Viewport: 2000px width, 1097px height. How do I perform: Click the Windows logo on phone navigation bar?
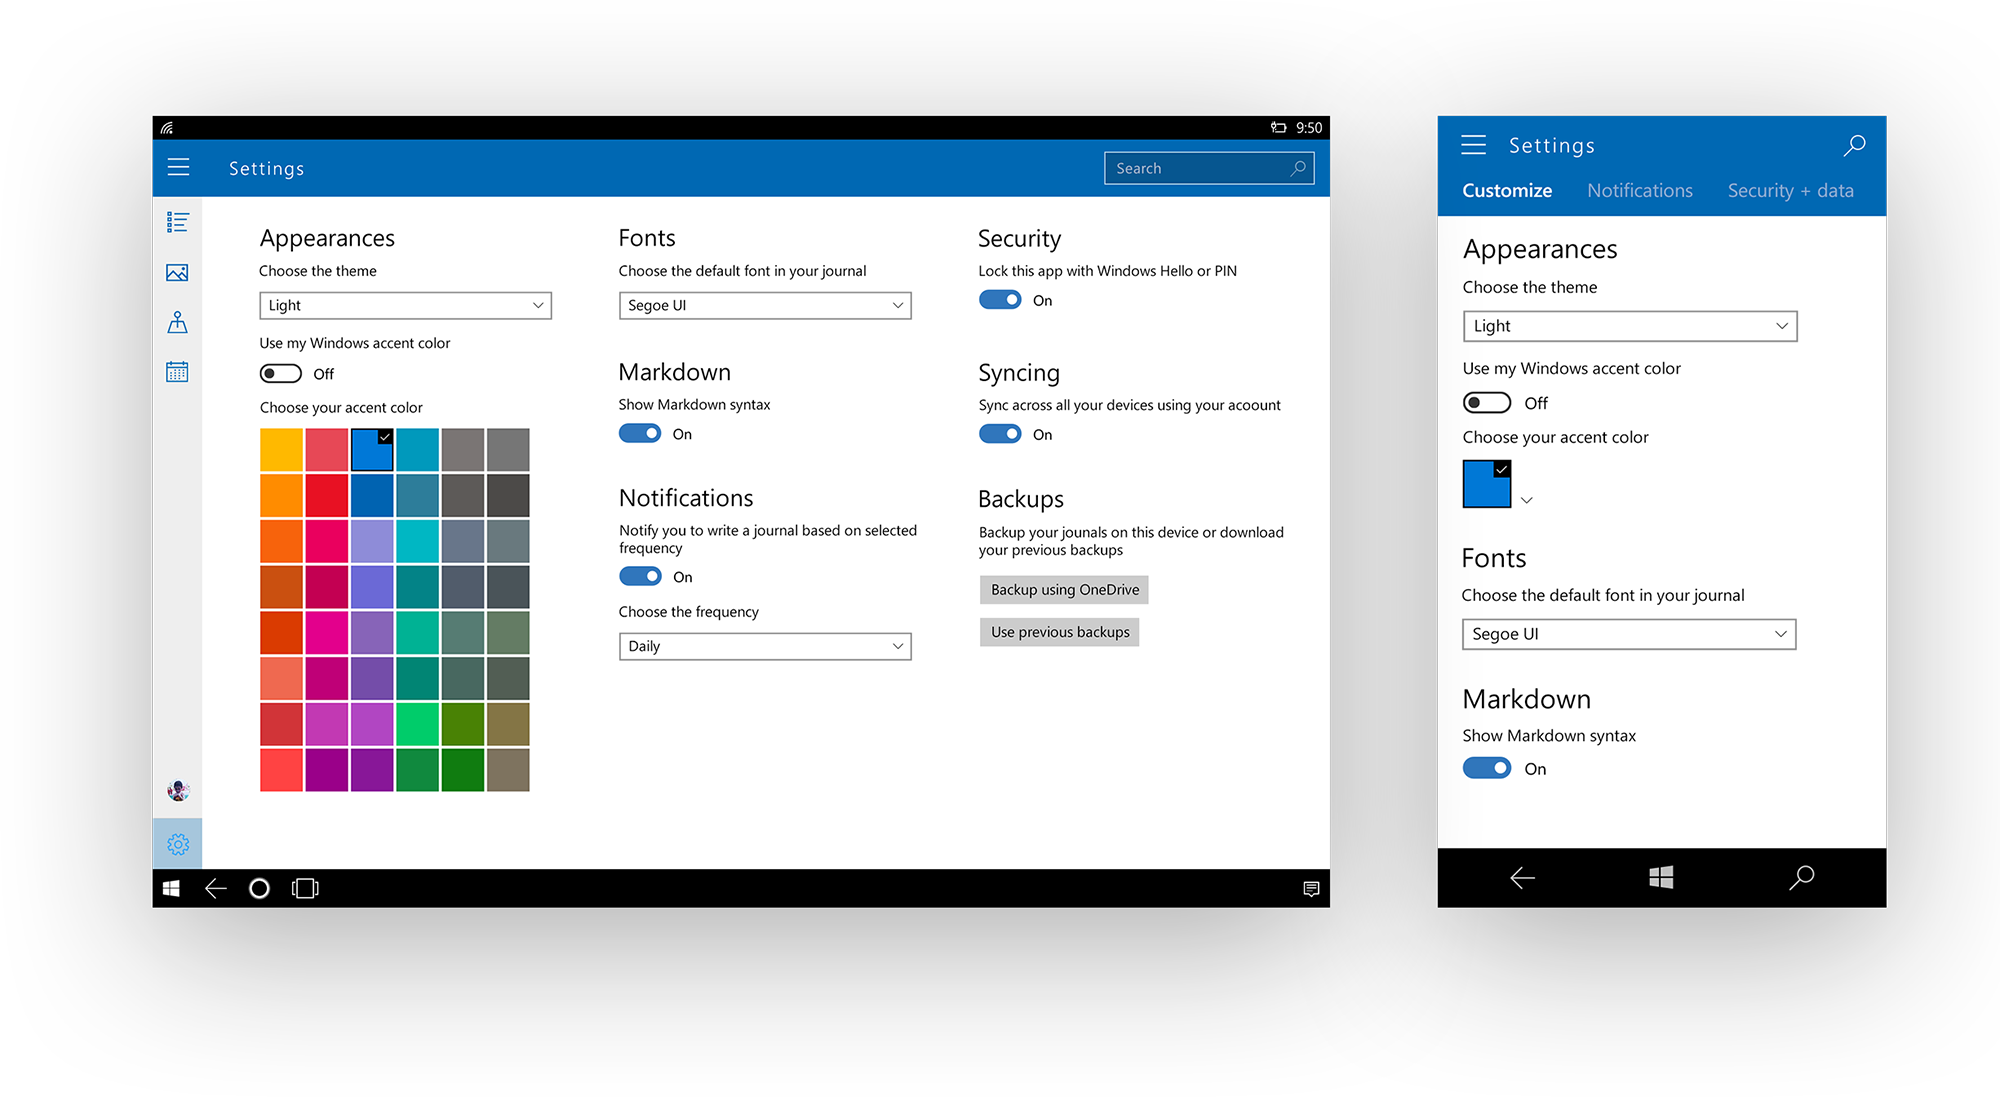pos(1661,877)
